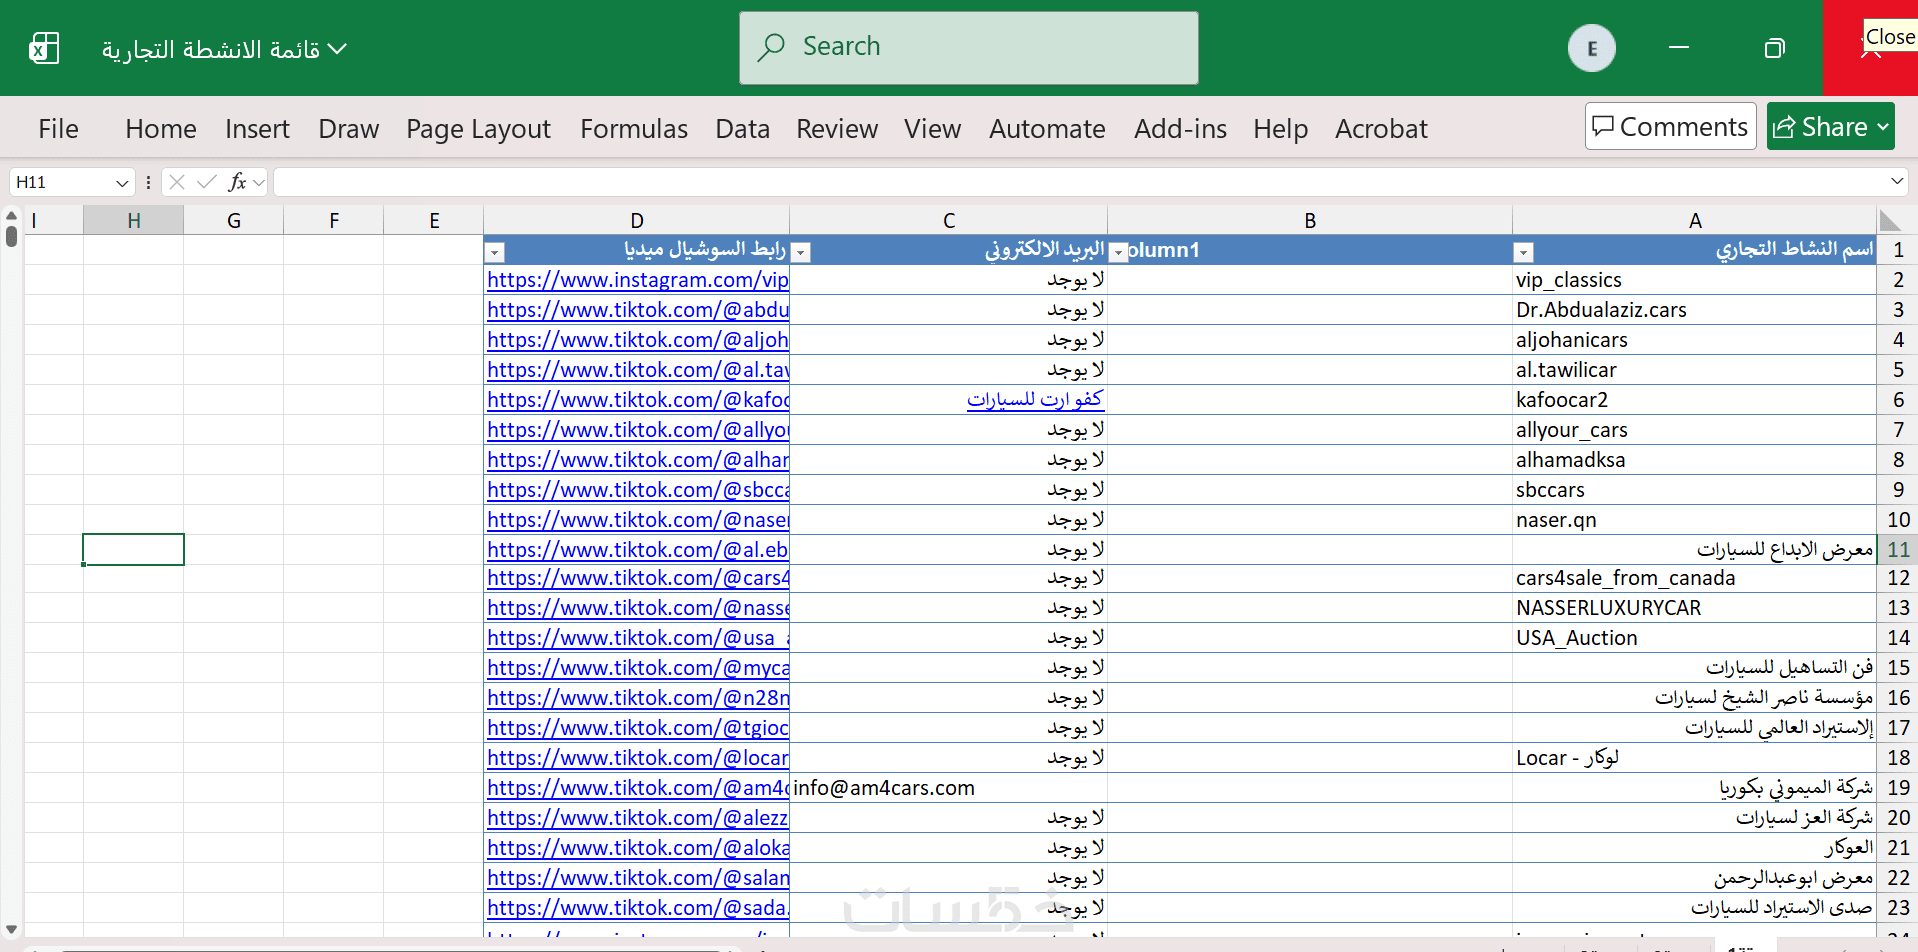
Task: Switch to the Home tab
Action: 161,129
